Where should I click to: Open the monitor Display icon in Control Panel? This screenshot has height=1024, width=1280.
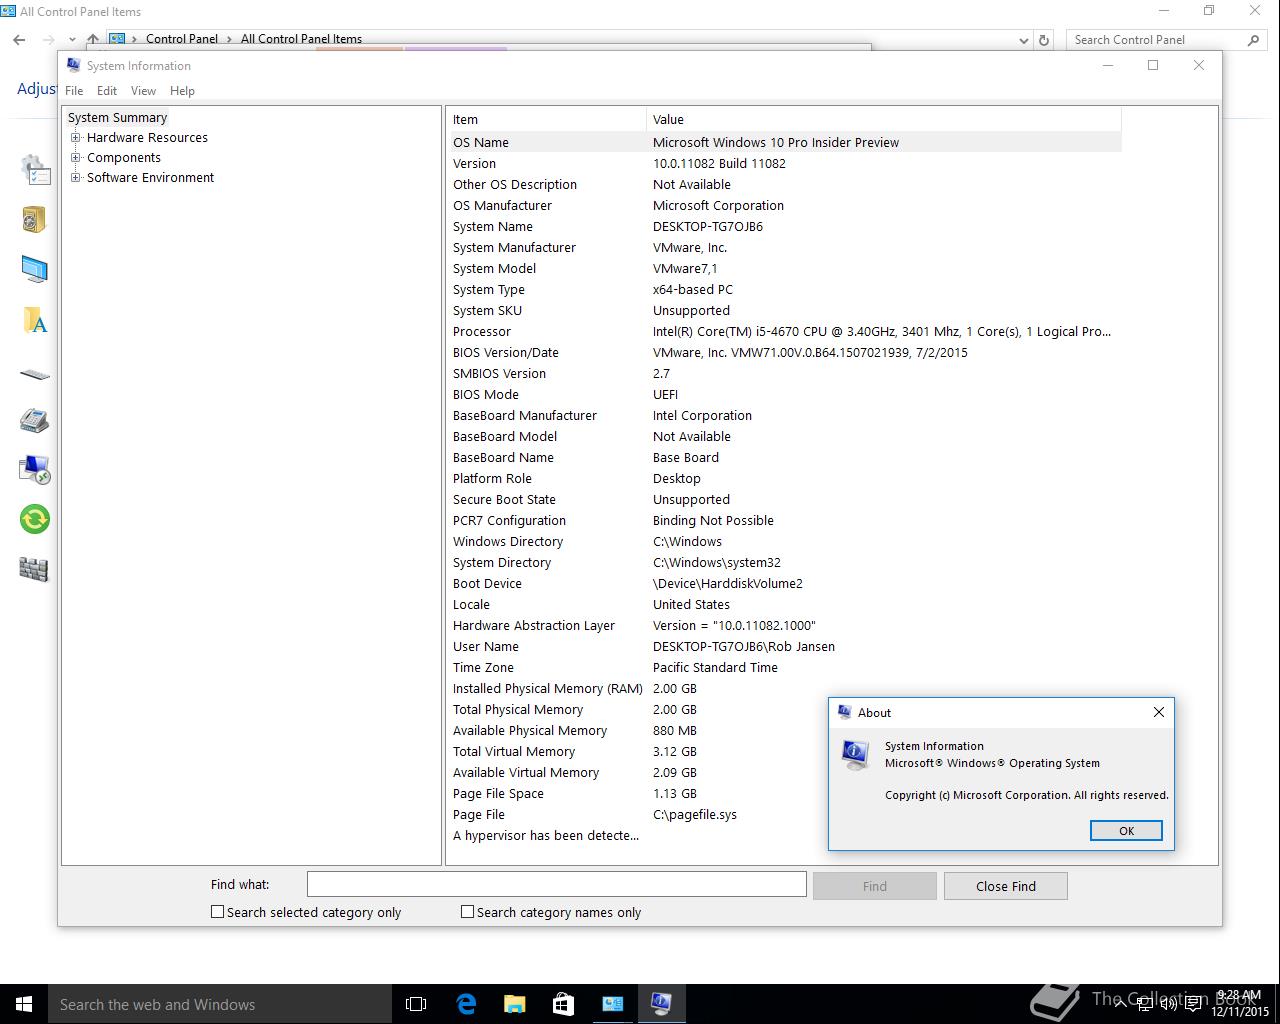[x=34, y=269]
